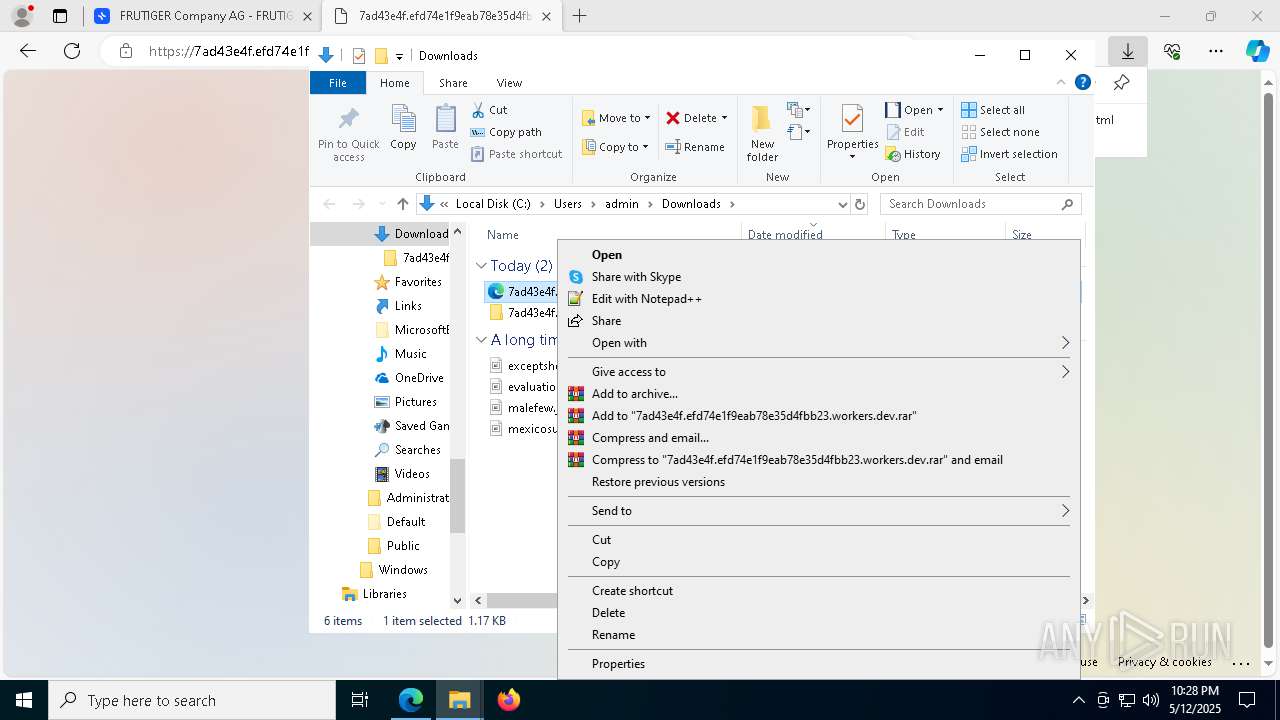Open Windows Start menu

[x=24, y=700]
